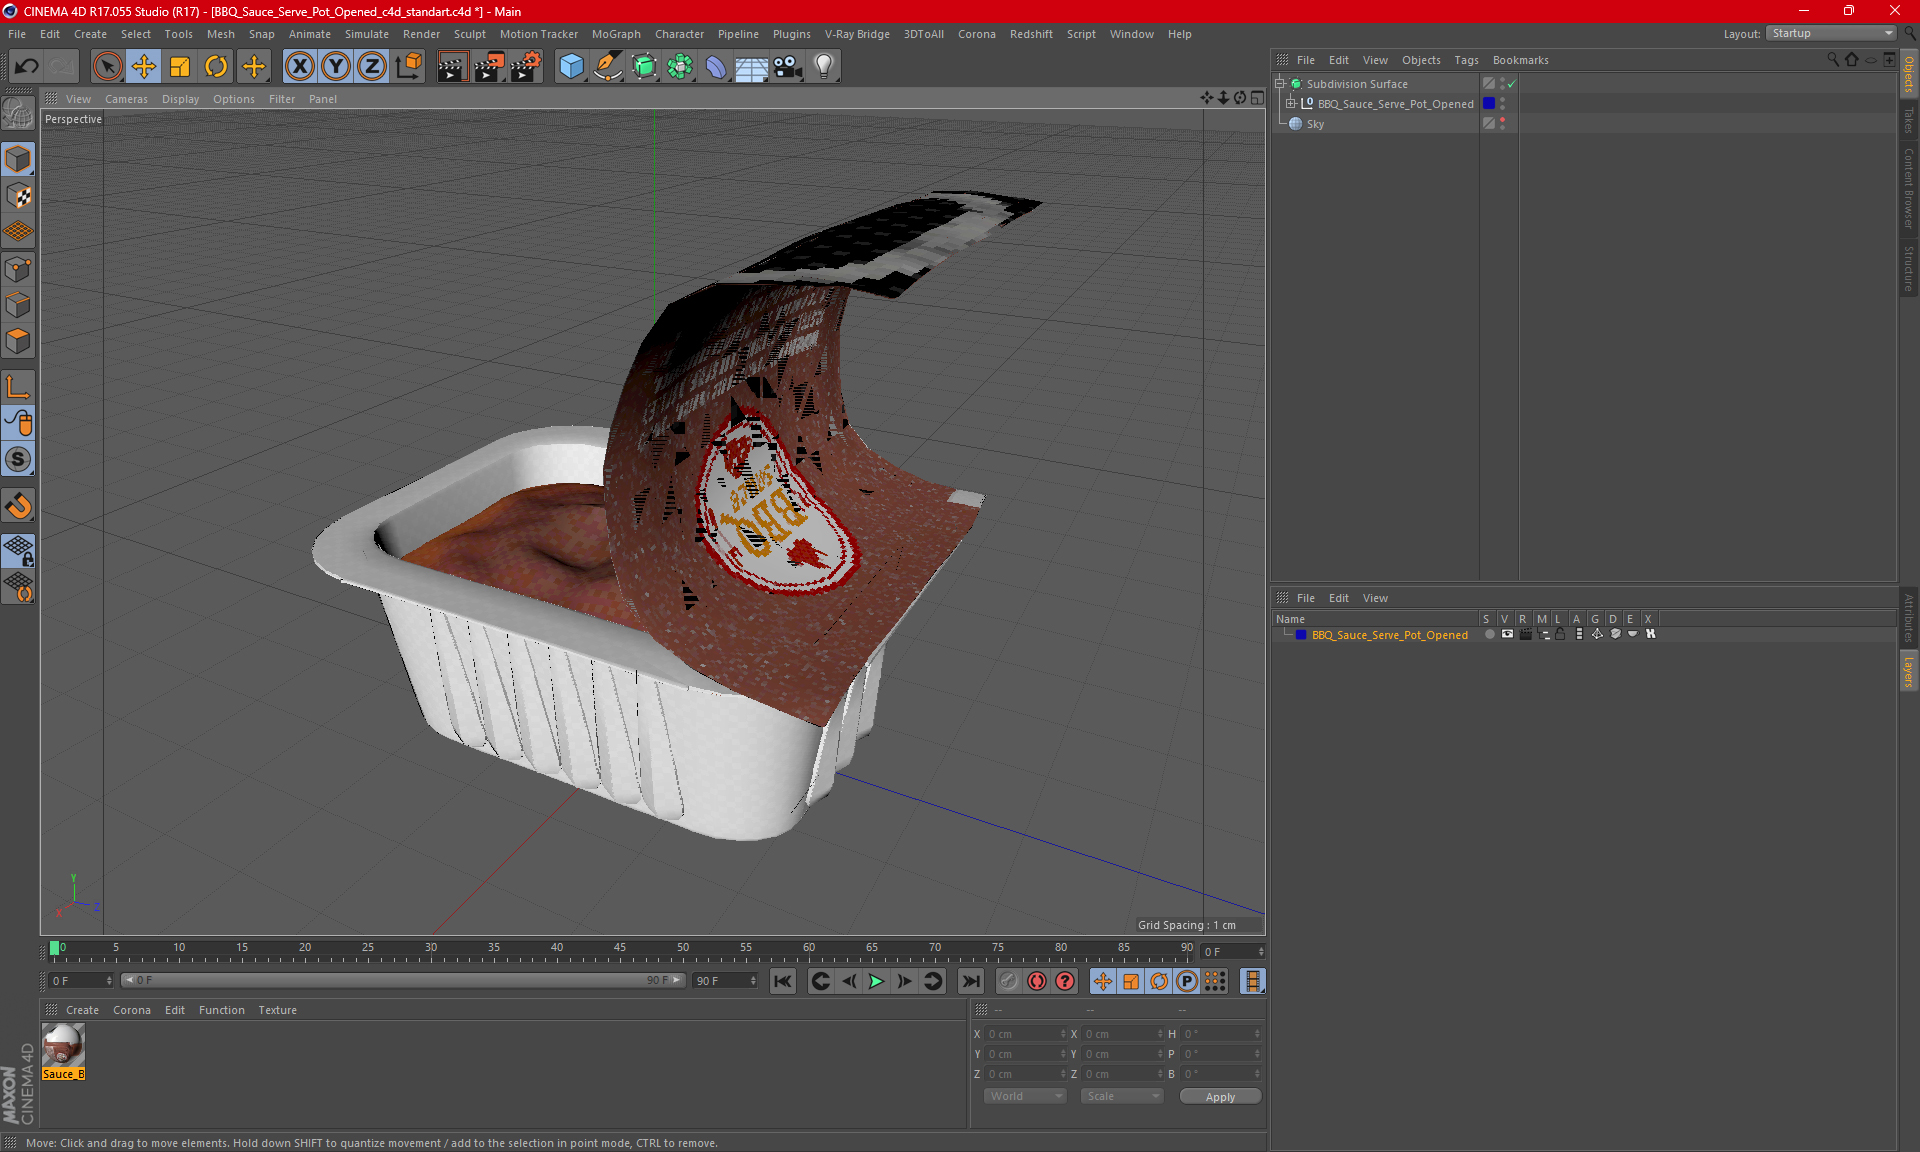Switch to Edges mode
Screen dimensions: 1920x1152
tap(18, 304)
